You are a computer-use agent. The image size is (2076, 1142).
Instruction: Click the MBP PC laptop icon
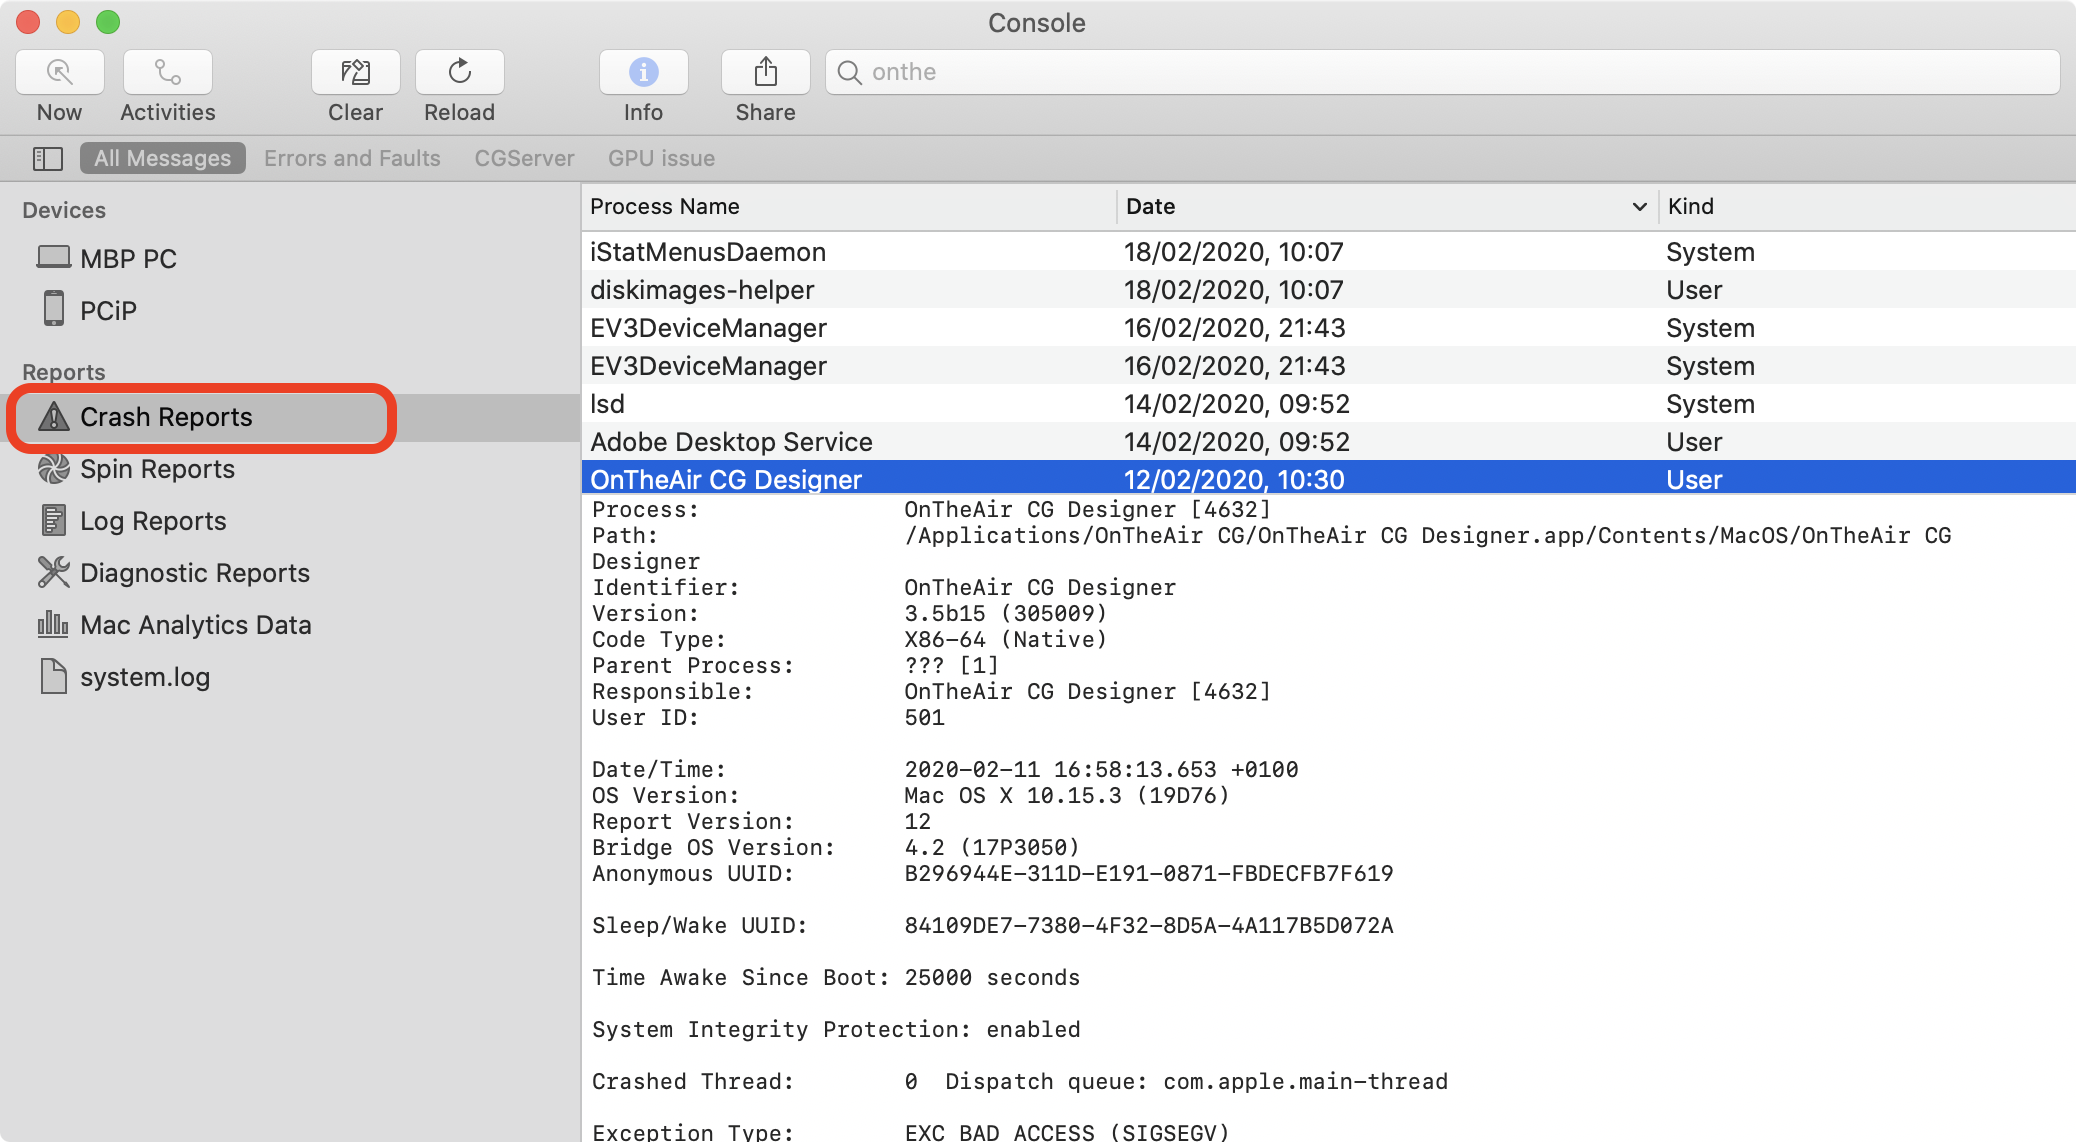[x=54, y=258]
